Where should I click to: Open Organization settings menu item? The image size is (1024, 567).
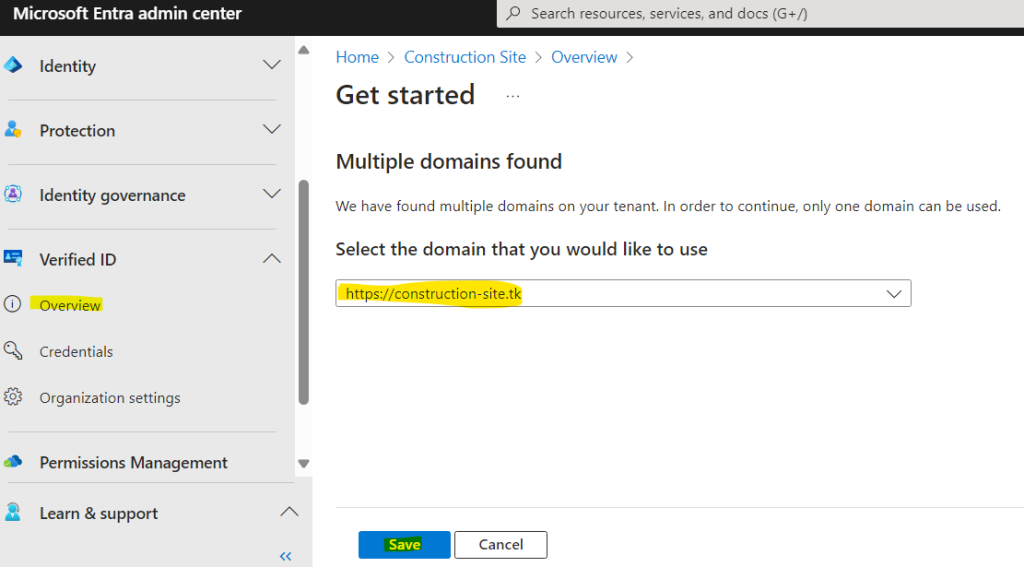point(110,398)
